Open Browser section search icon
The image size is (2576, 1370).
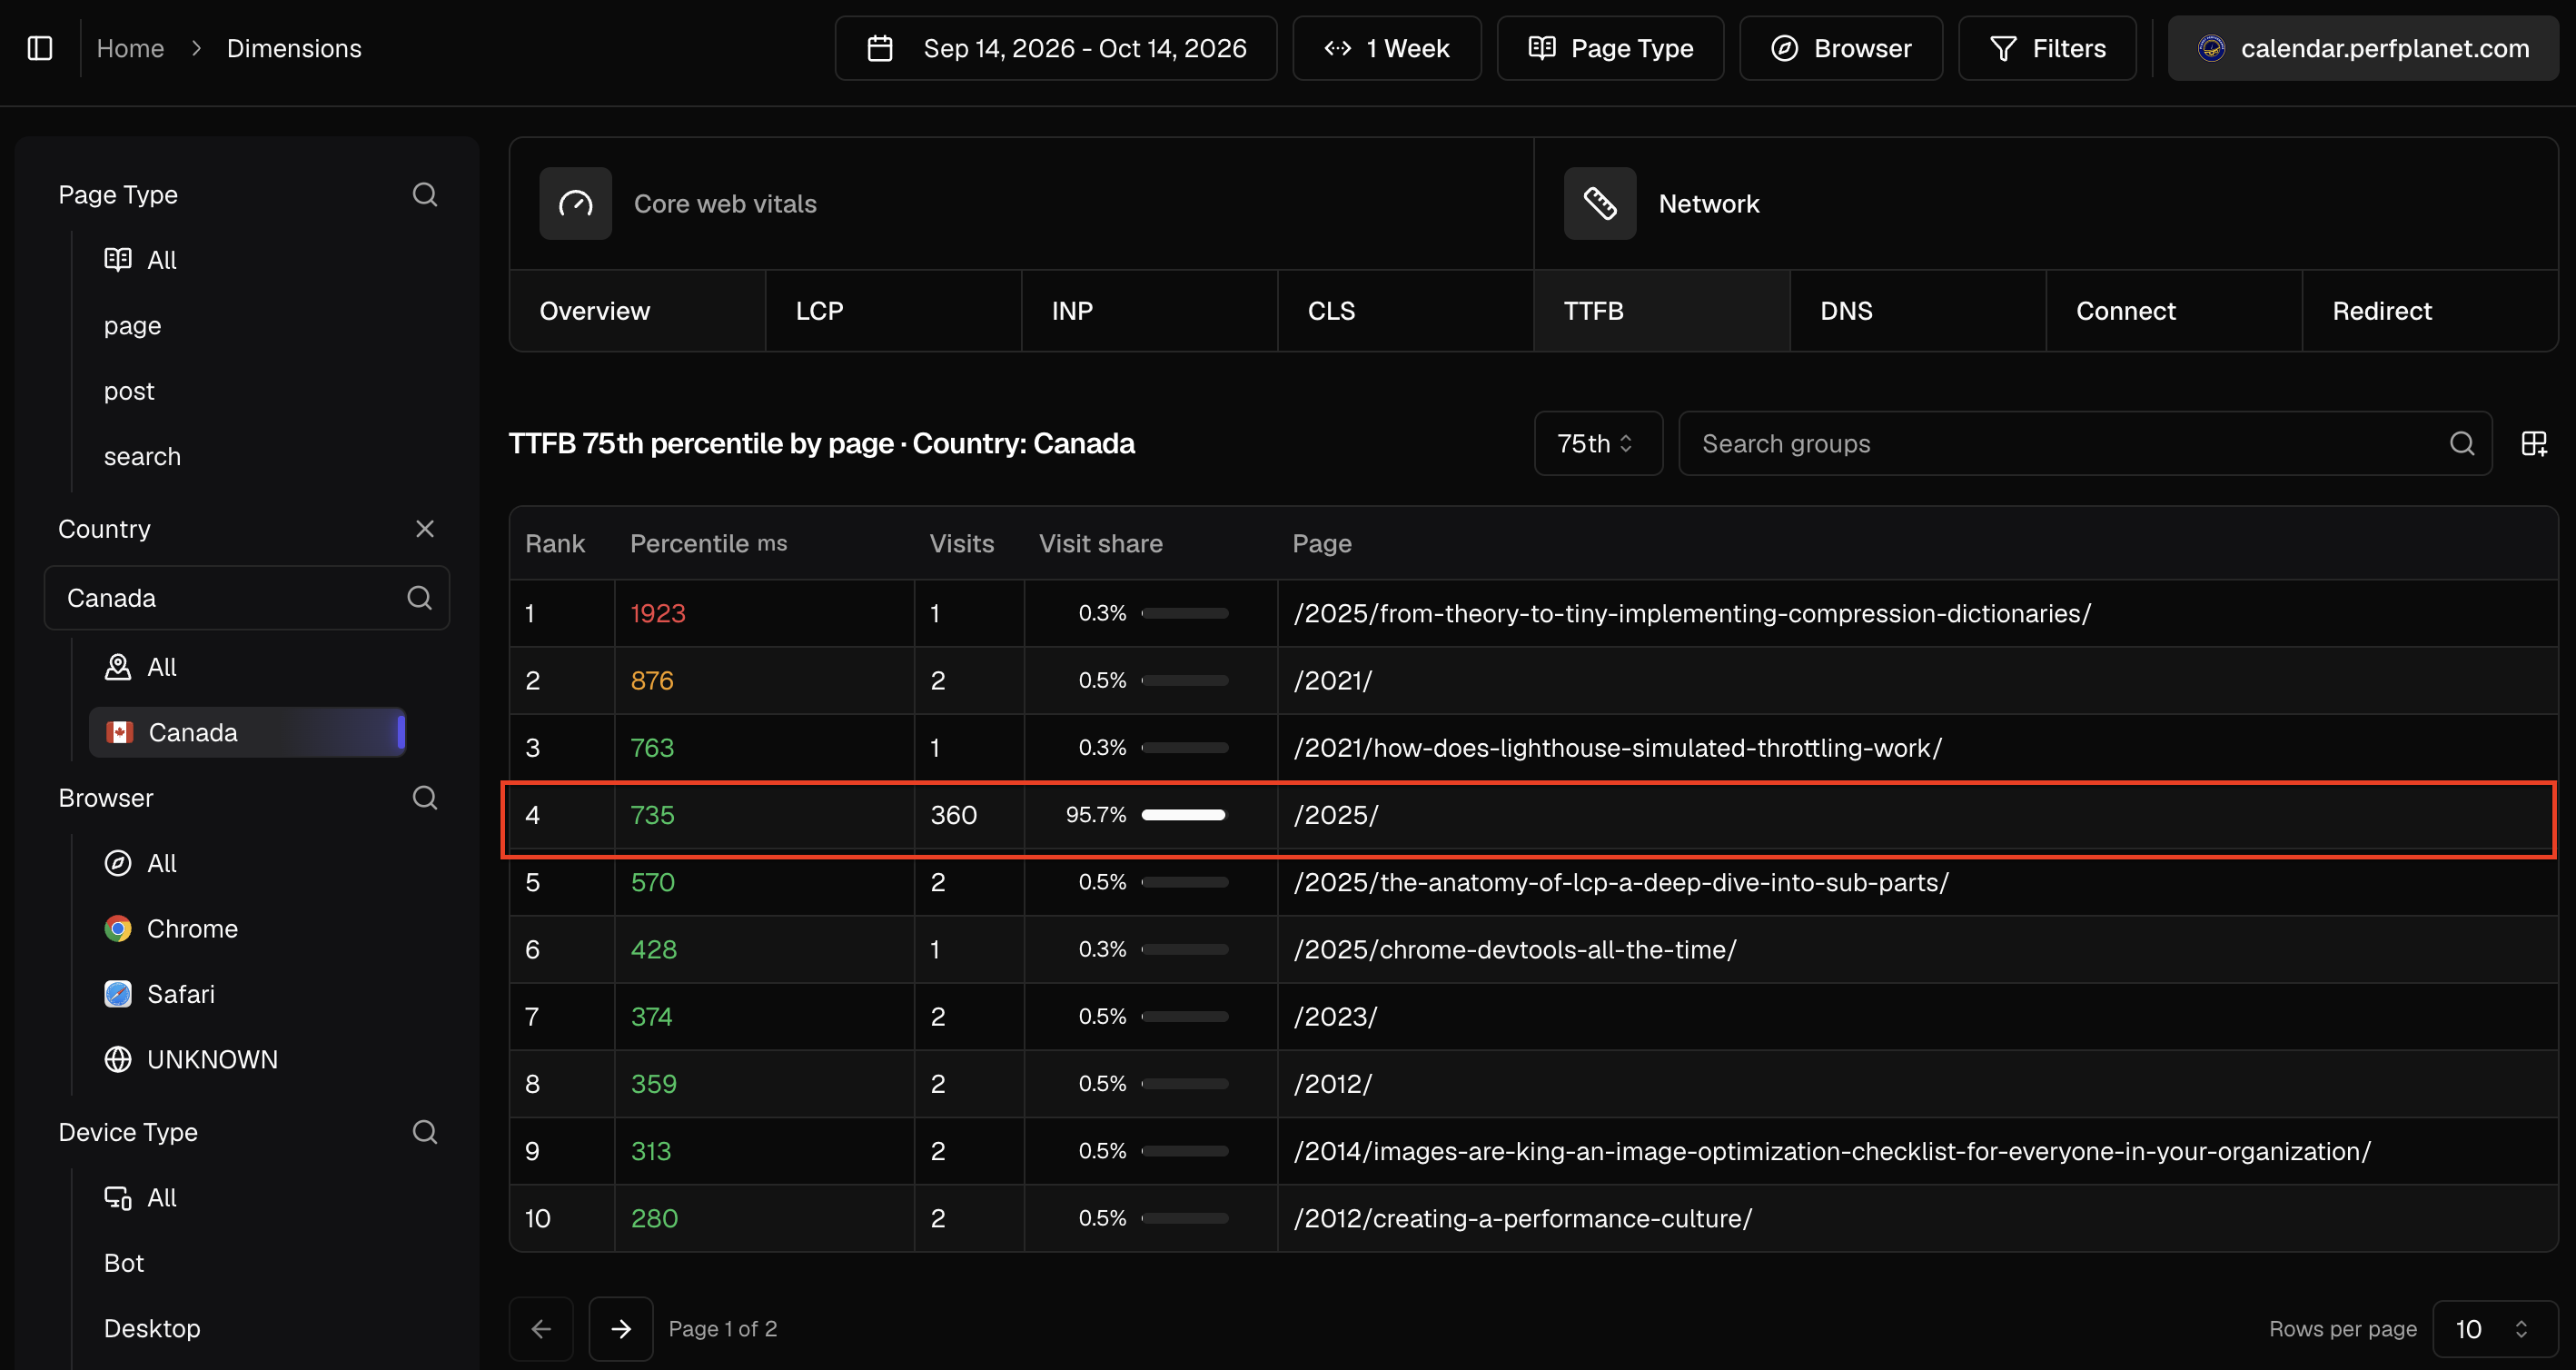point(425,797)
